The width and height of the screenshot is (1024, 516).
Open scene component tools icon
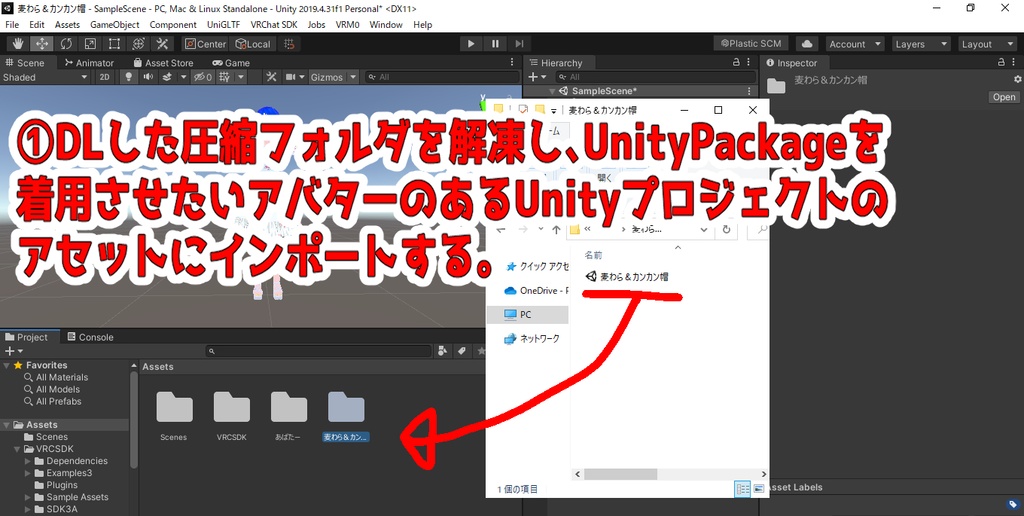[x=272, y=77]
